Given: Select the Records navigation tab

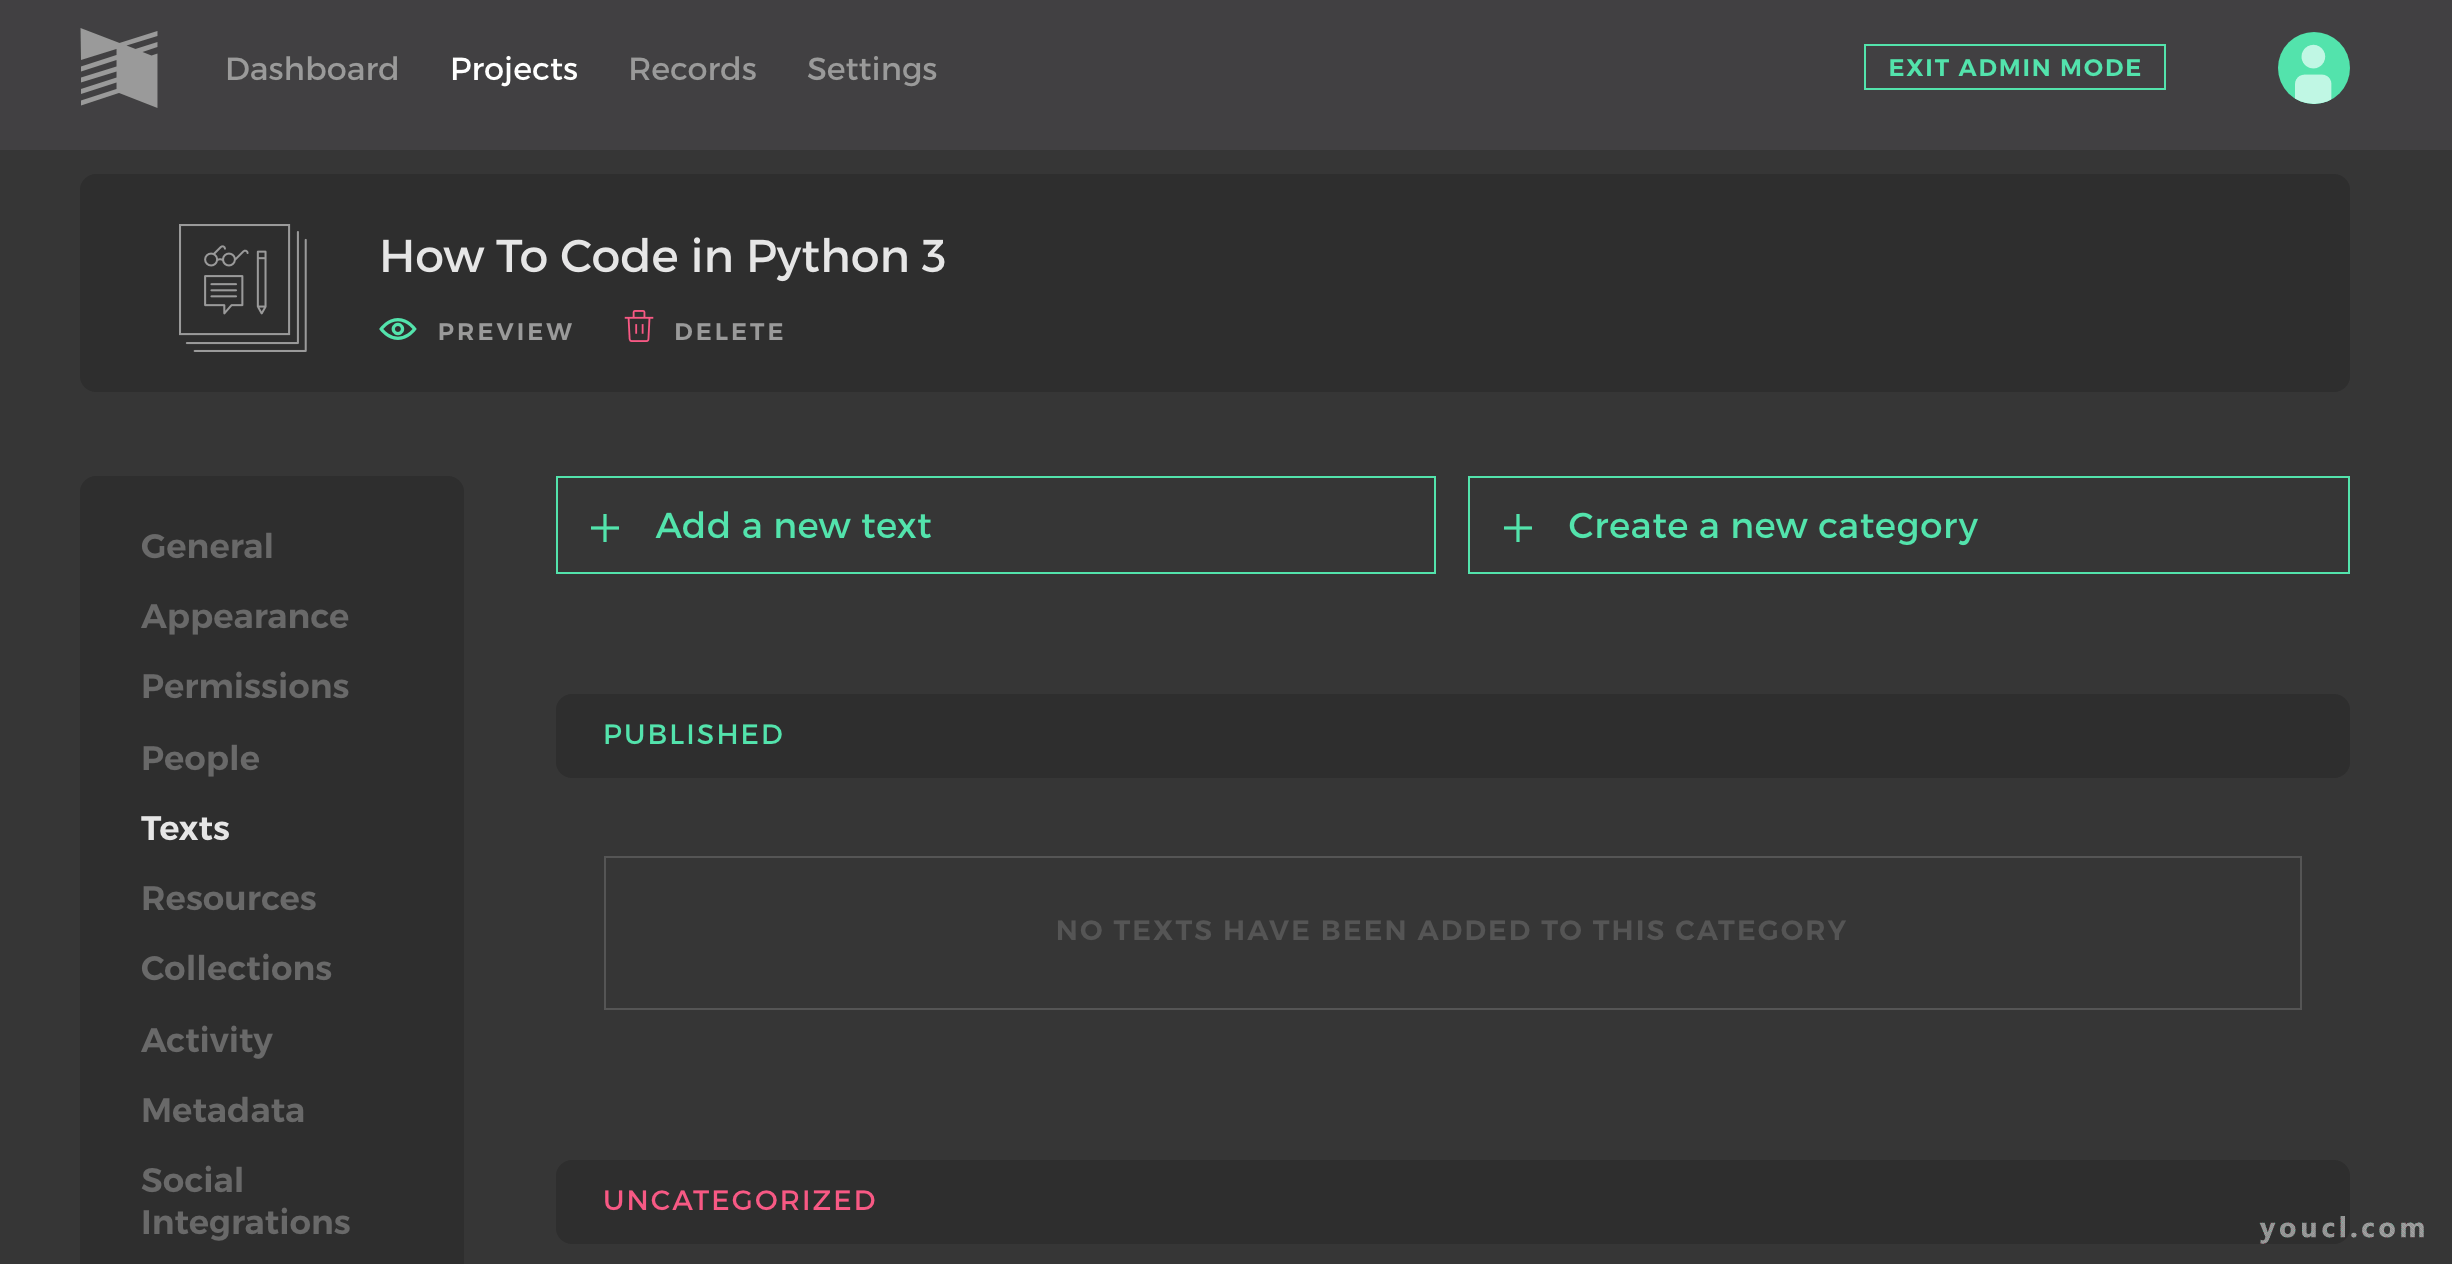Looking at the screenshot, I should [x=692, y=68].
